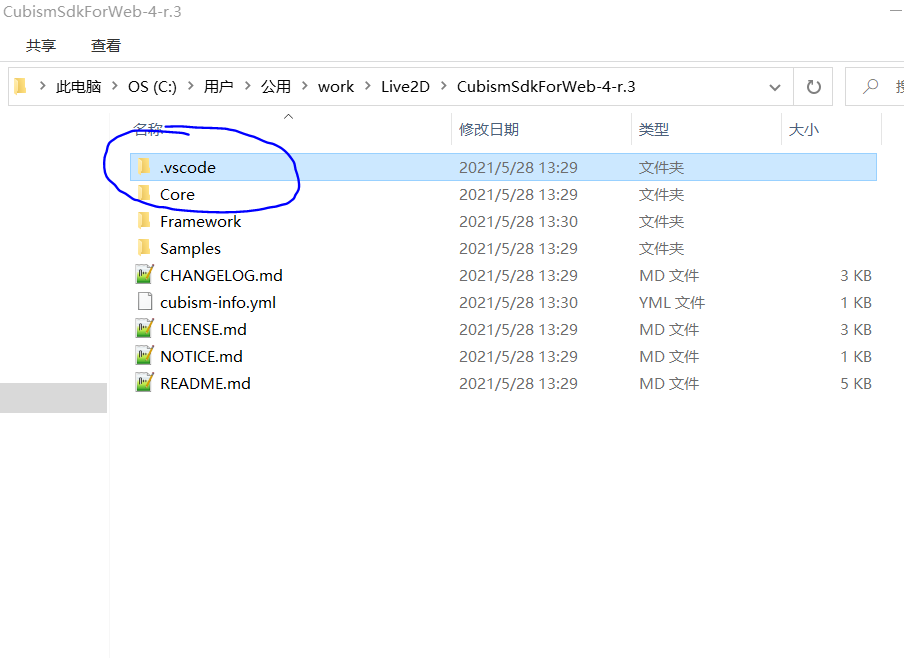904x658 pixels.
Task: Expand chevron after OS (C:) in breadcrumb
Action: pos(190,86)
